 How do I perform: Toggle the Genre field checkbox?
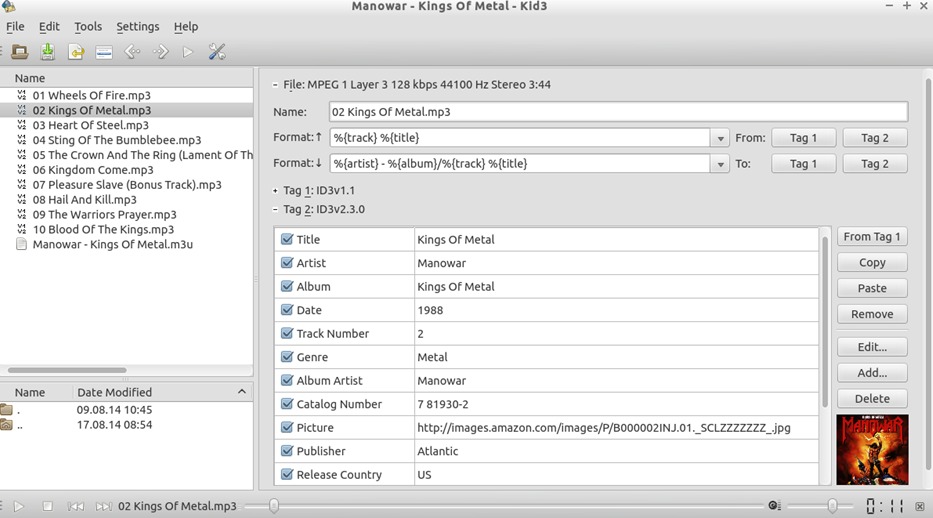(287, 356)
